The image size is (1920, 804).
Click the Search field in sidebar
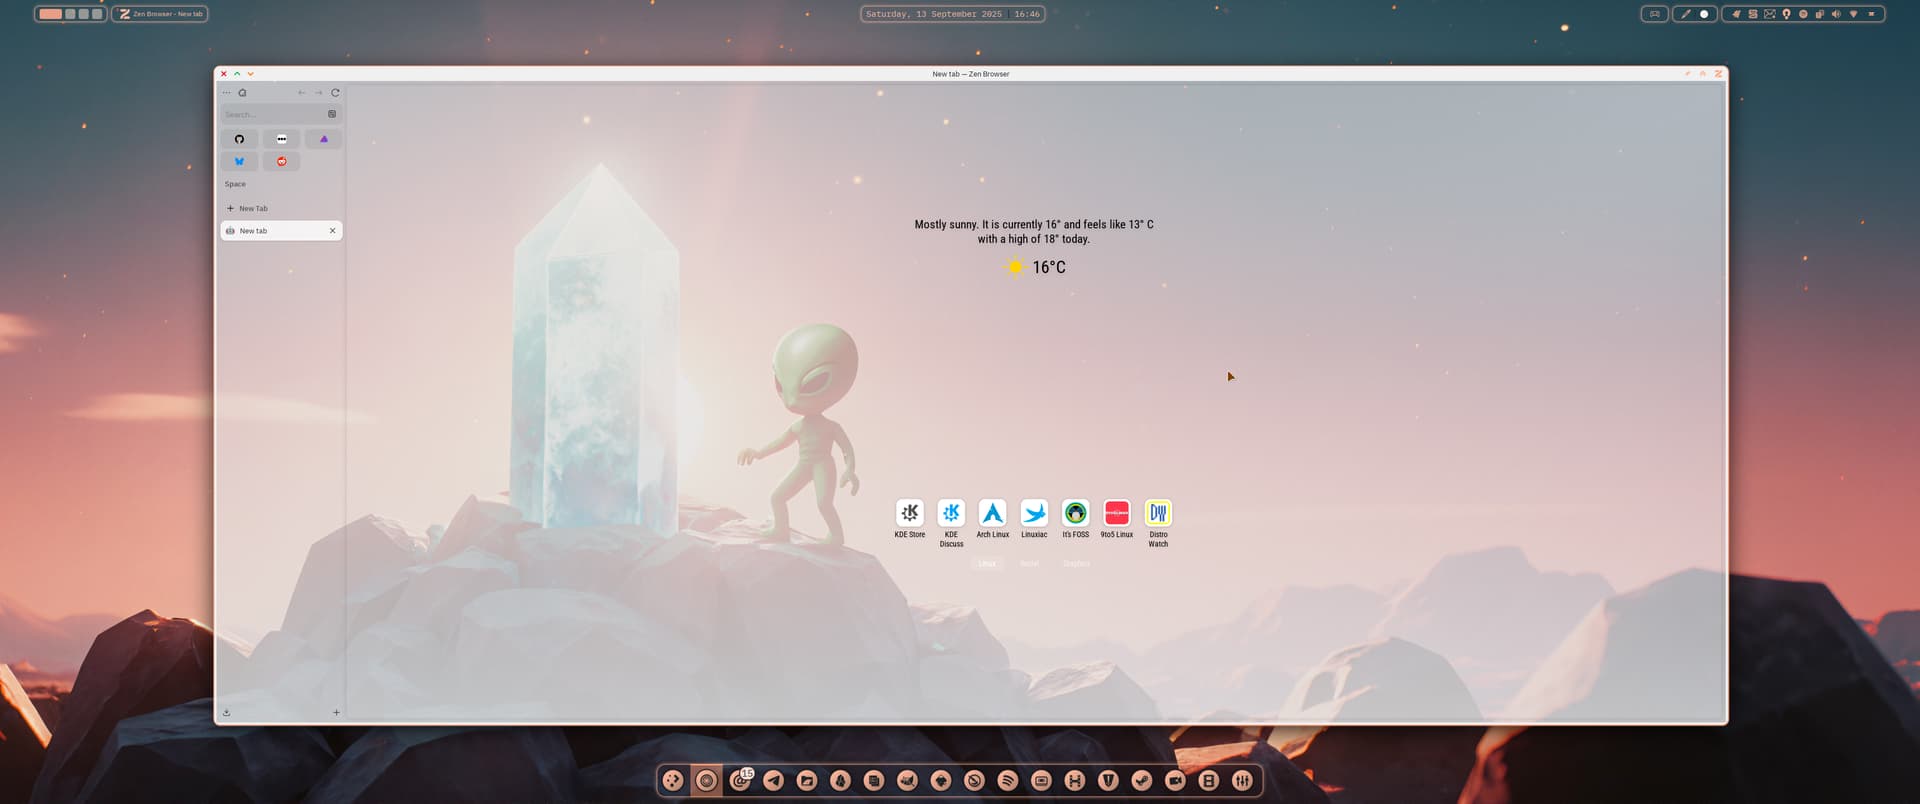pyautogui.click(x=270, y=114)
